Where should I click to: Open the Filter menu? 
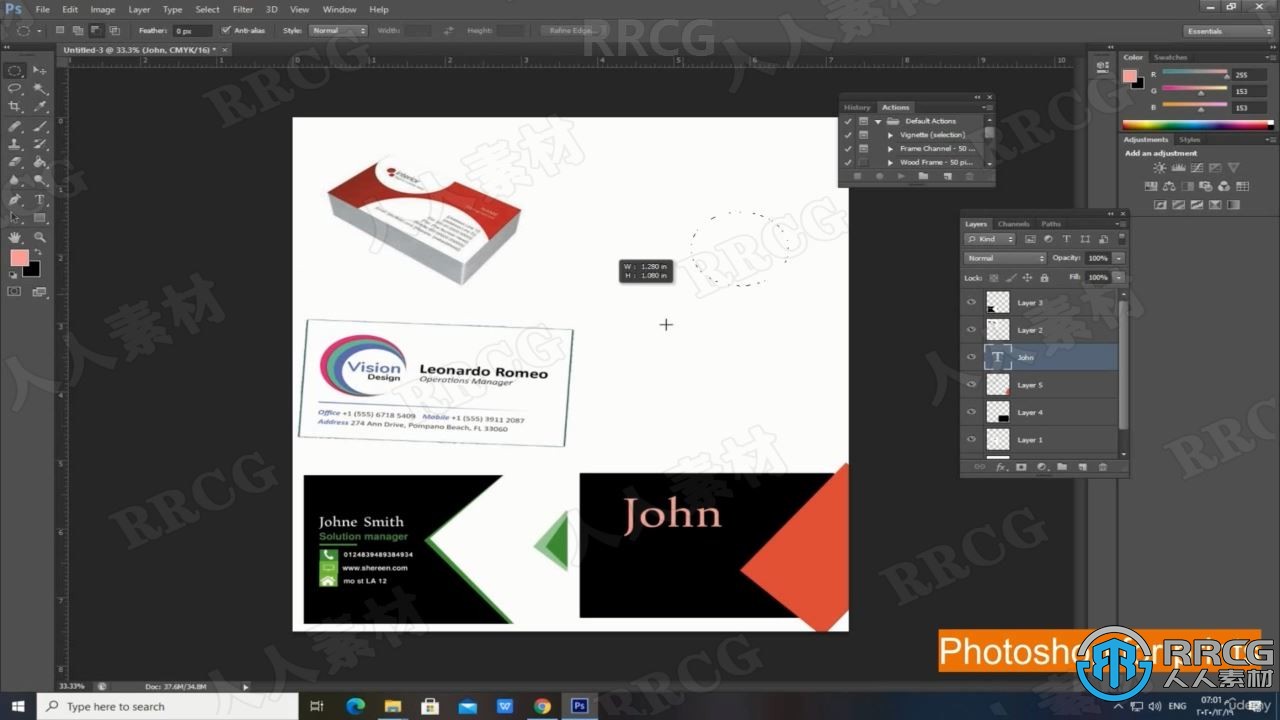pyautogui.click(x=243, y=9)
